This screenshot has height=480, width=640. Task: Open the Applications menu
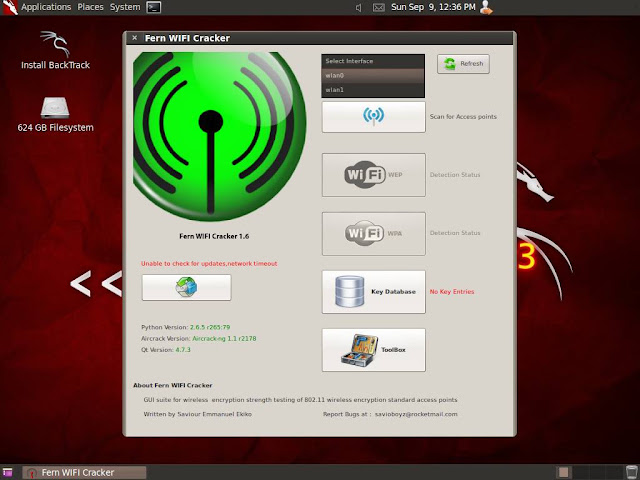(x=46, y=7)
